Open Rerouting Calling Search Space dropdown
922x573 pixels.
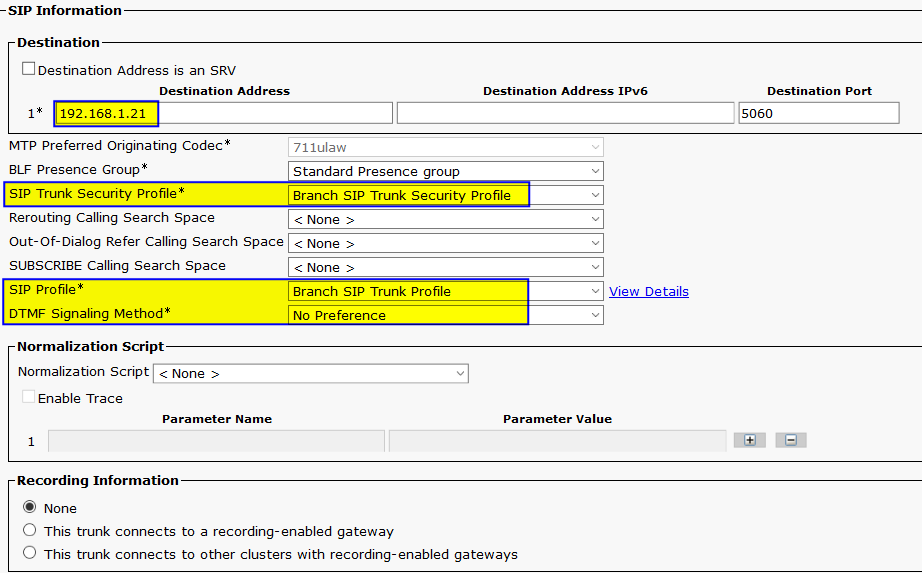(x=446, y=219)
